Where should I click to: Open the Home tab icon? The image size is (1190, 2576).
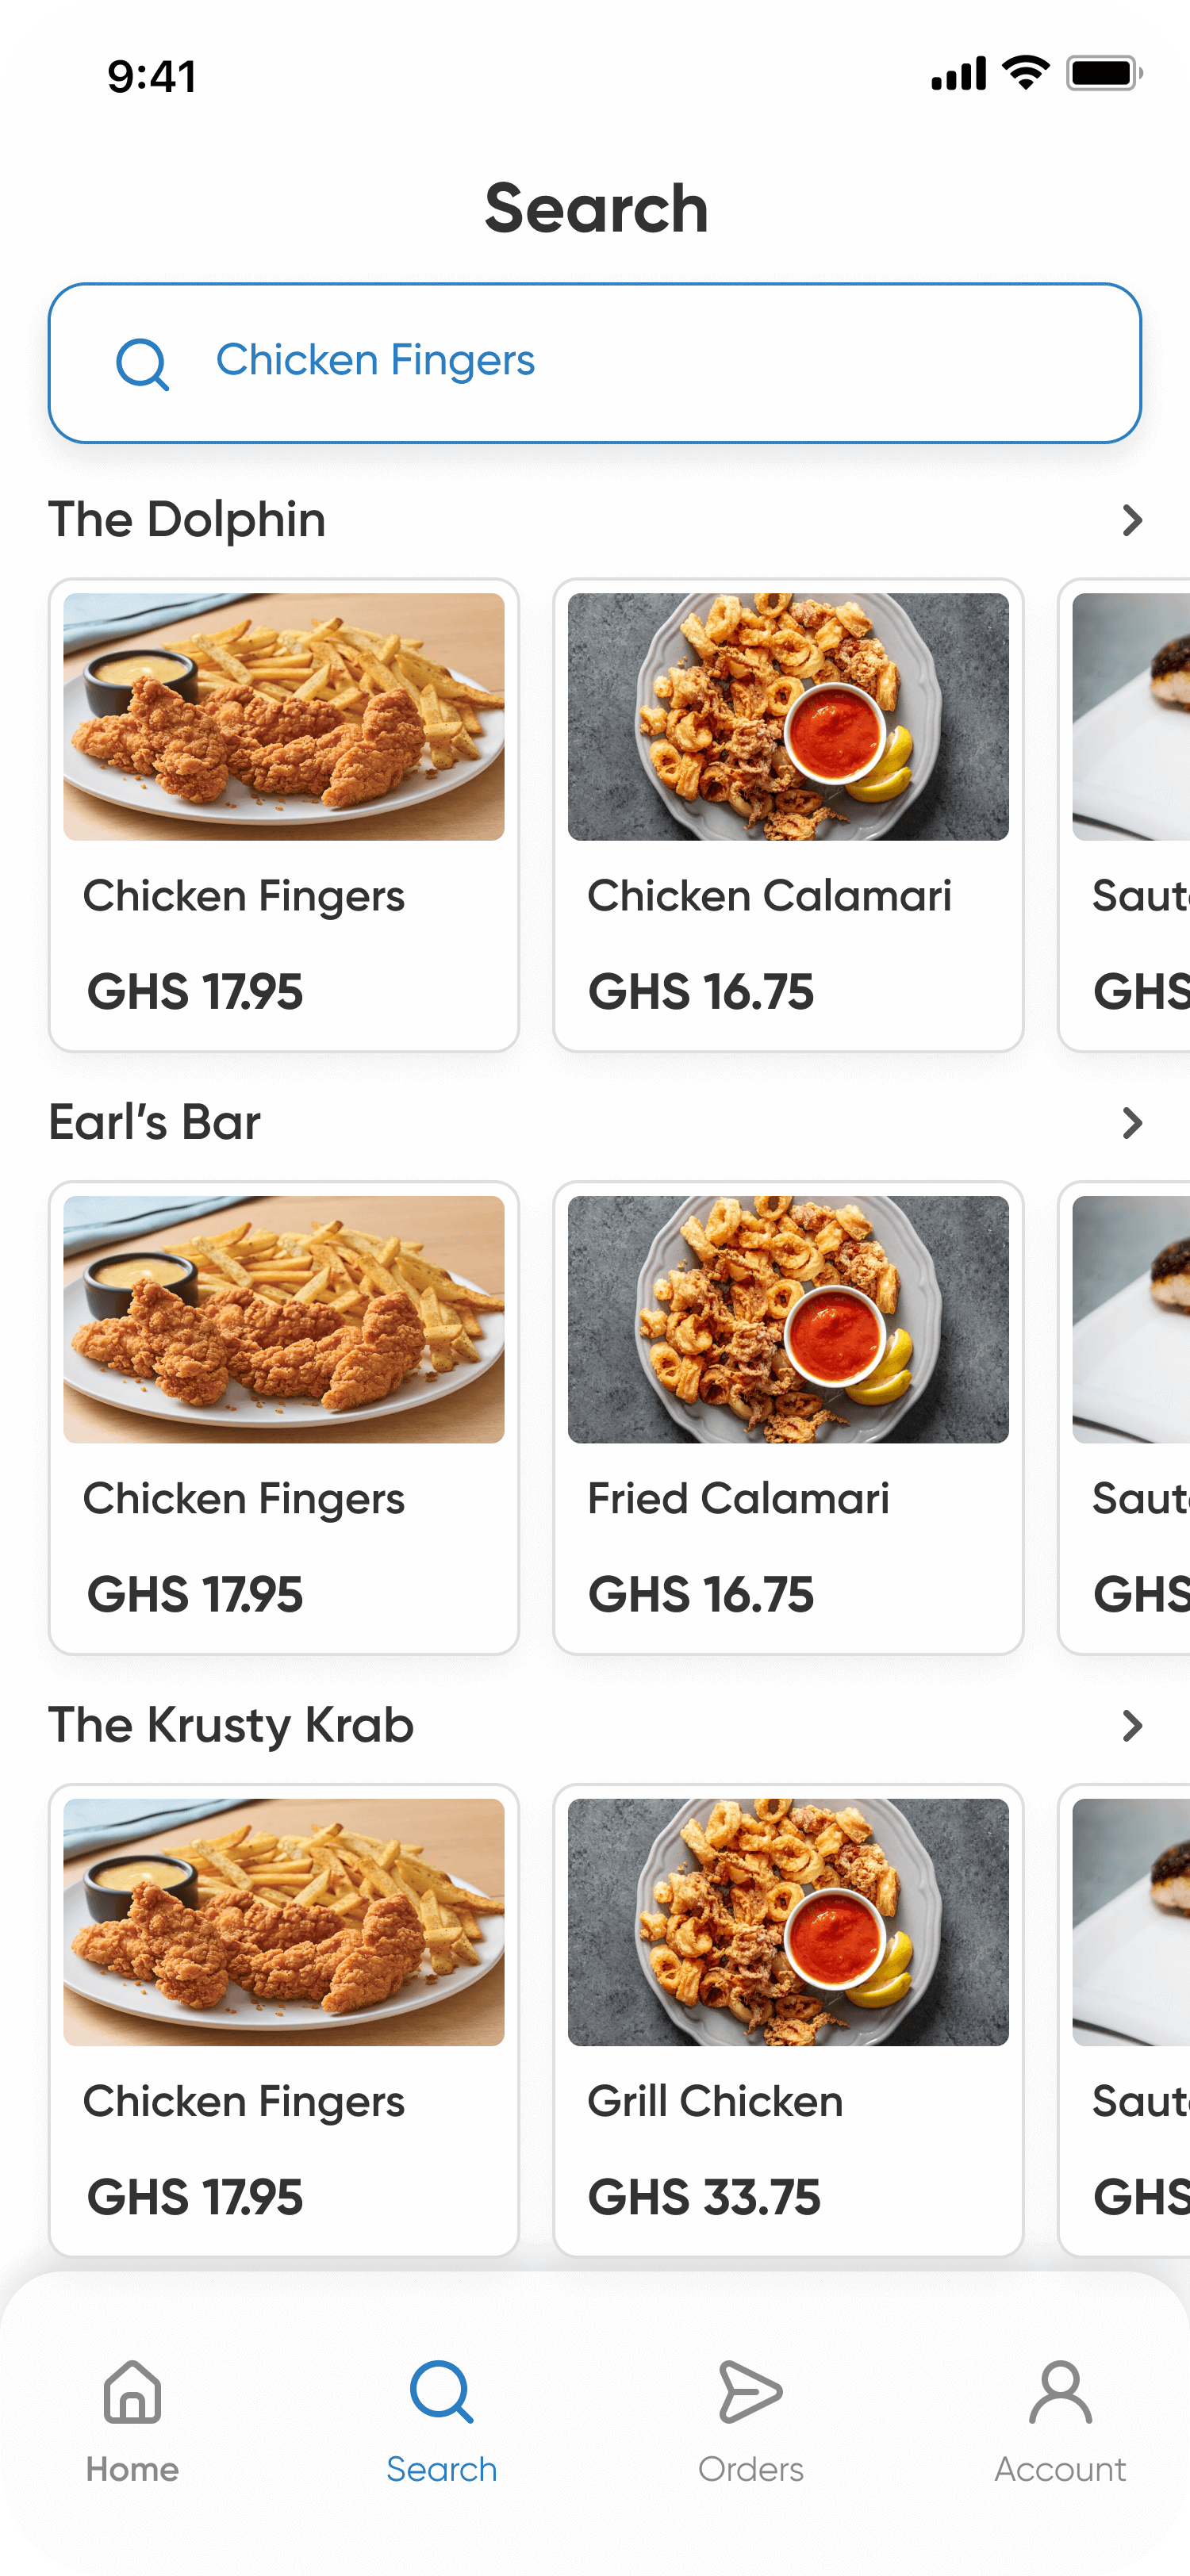pos(132,2393)
